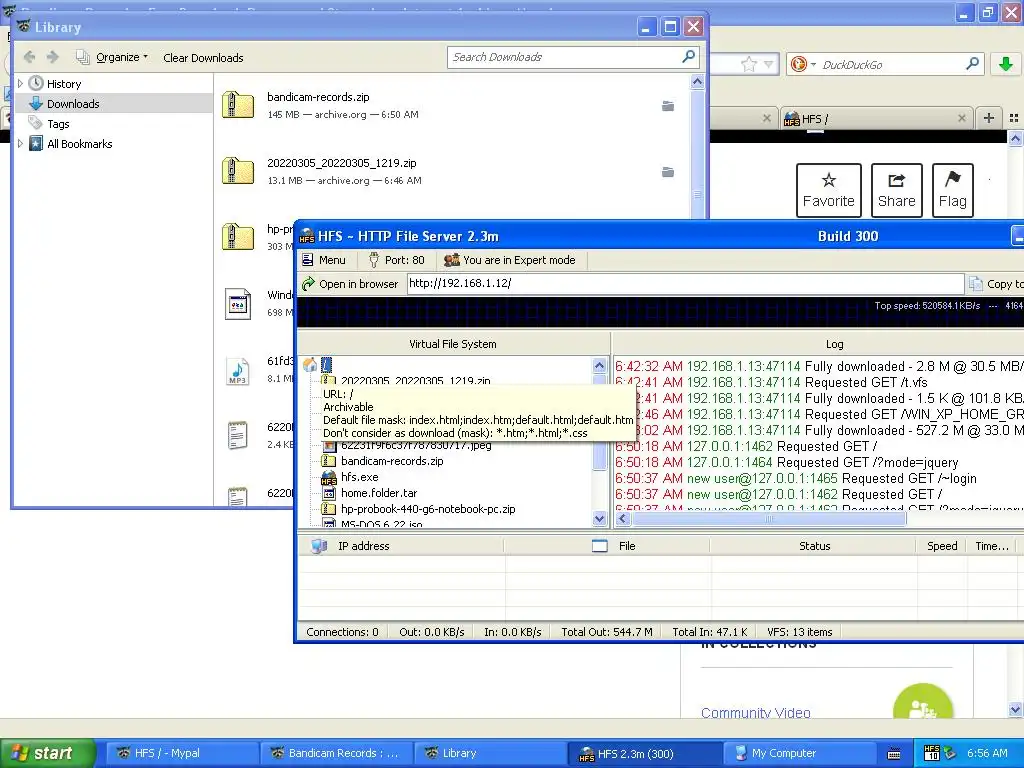Click the VFS: 13 items status entry
Screen dimensions: 1024x768
coord(799,632)
